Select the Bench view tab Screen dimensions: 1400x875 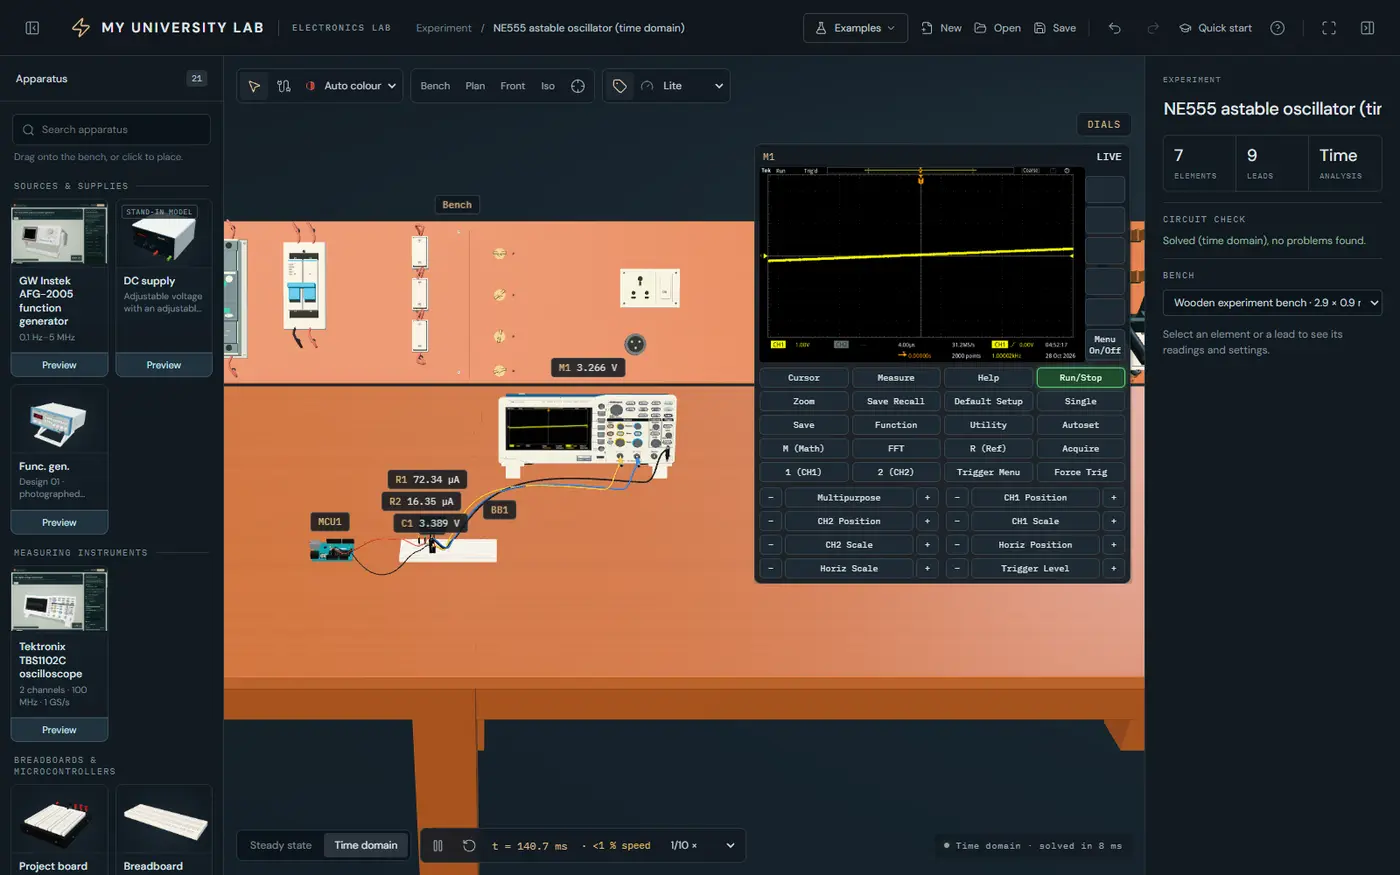coord(435,86)
